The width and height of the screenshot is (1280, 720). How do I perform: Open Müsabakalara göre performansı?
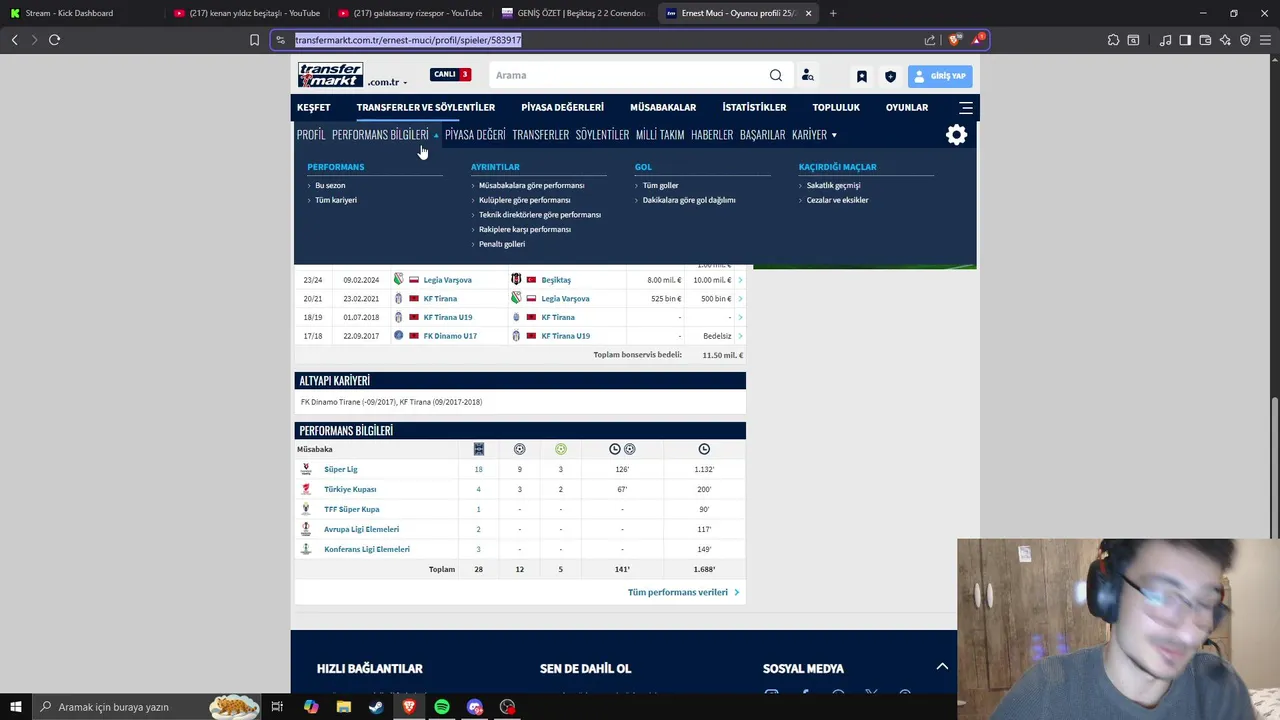(x=531, y=185)
